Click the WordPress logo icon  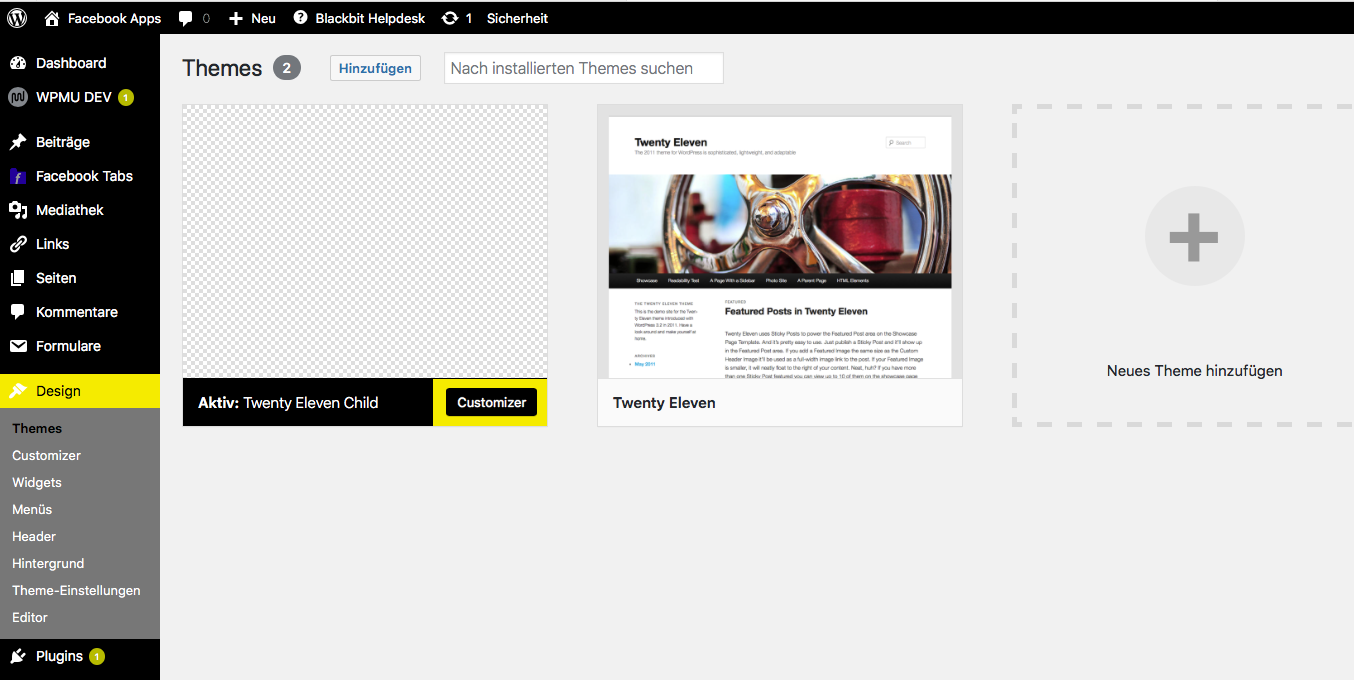tap(17, 18)
